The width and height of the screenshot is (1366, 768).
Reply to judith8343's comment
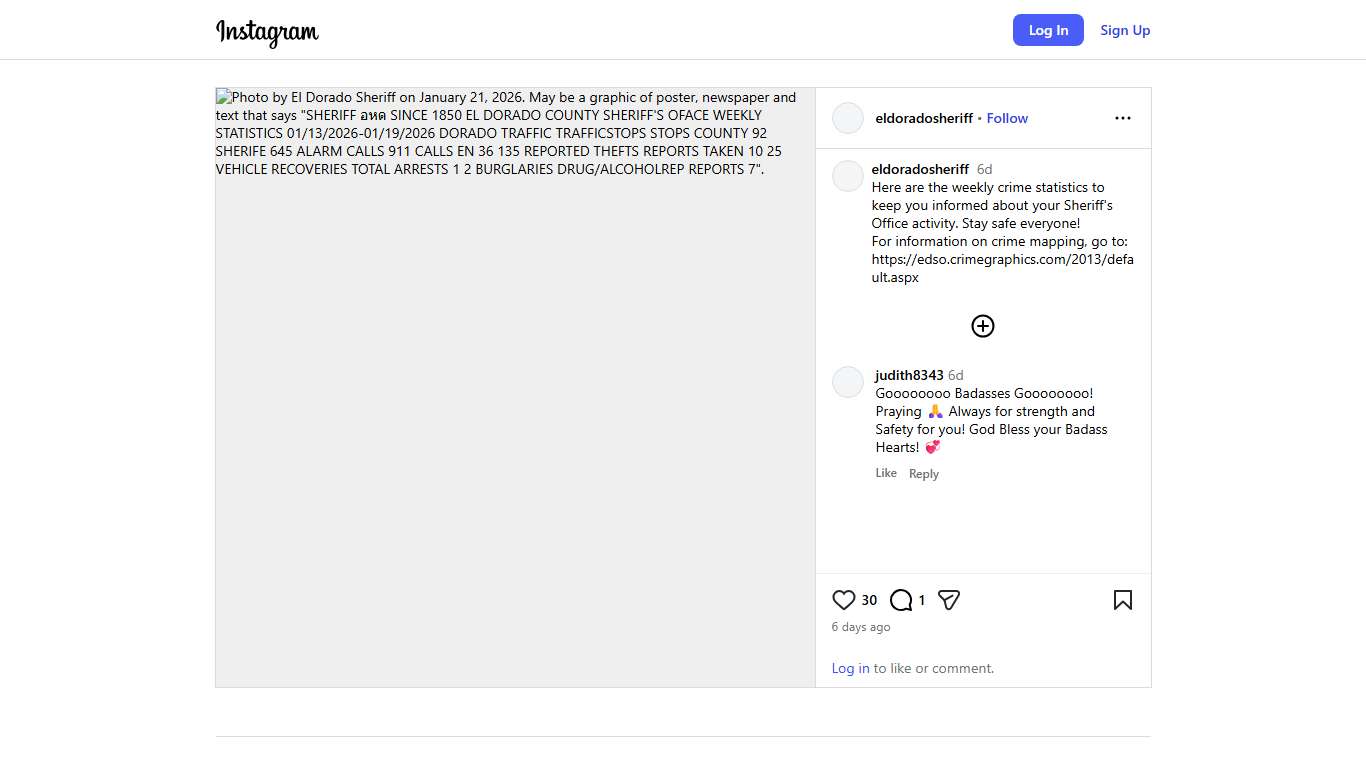tap(924, 474)
